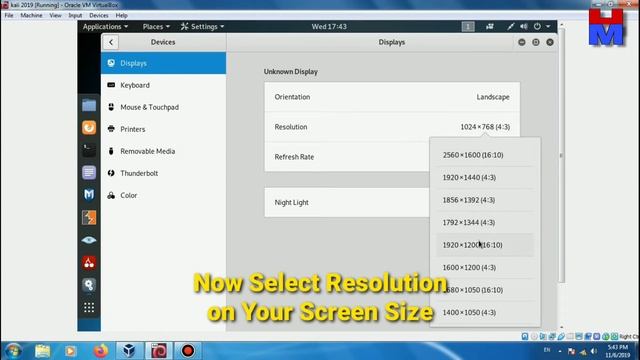The height and width of the screenshot is (360, 640).
Task: Choose 1920×1440 (4:3) resolution
Action: tap(485, 178)
